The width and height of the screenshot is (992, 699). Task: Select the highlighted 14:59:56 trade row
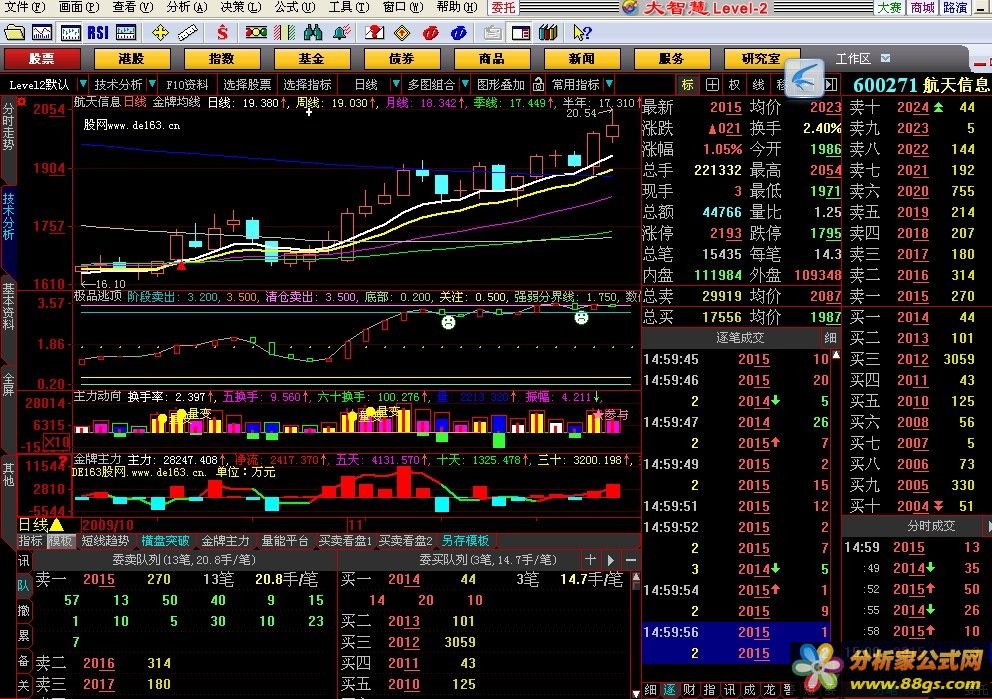coord(736,633)
